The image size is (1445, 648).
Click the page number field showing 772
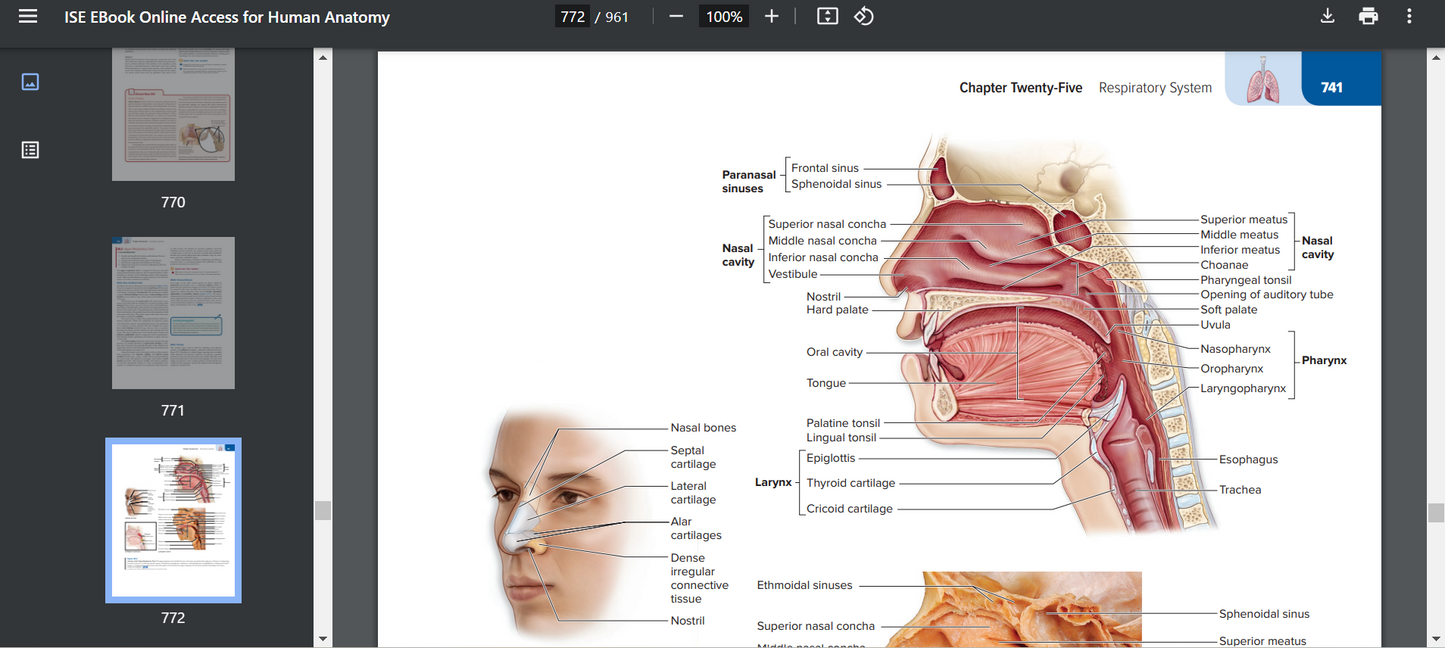[572, 16]
